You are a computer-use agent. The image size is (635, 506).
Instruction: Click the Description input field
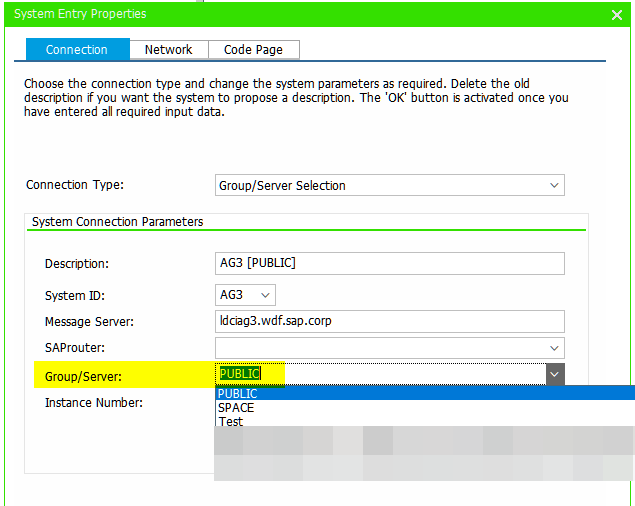coord(390,263)
